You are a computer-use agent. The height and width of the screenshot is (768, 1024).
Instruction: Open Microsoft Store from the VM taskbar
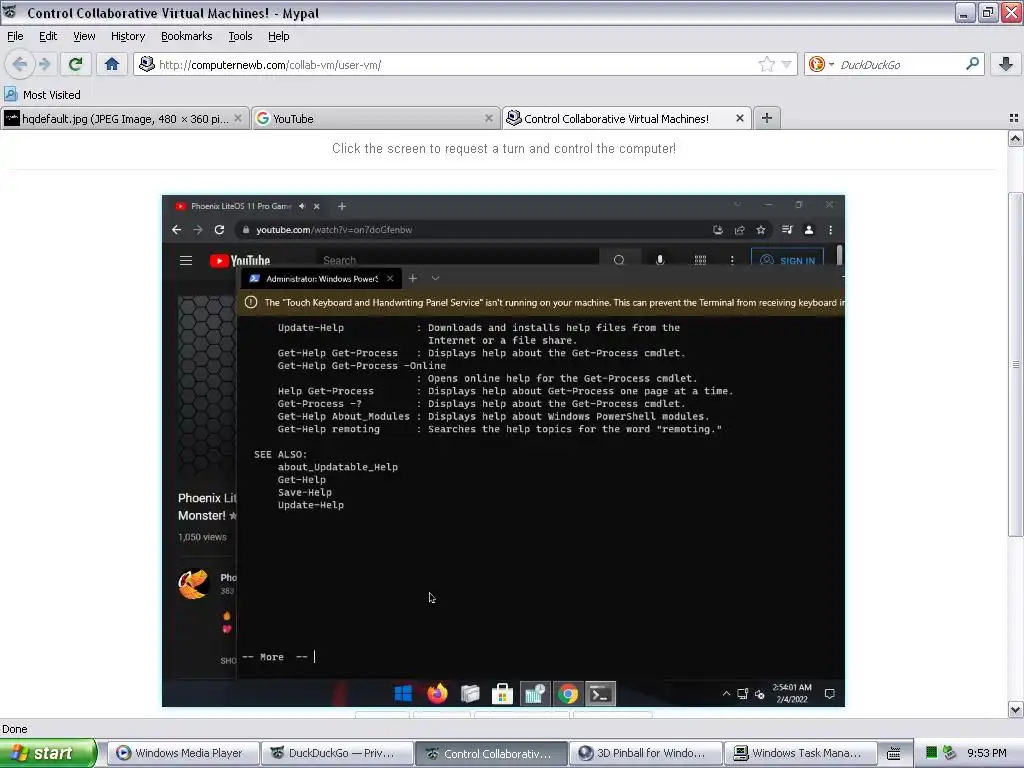(x=502, y=694)
